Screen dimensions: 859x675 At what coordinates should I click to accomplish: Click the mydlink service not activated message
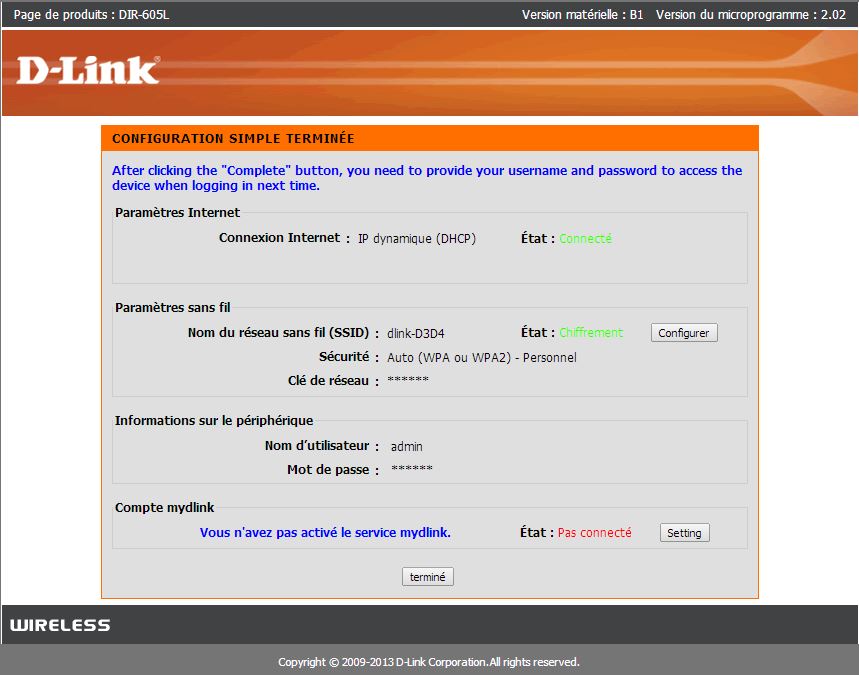[x=325, y=533]
